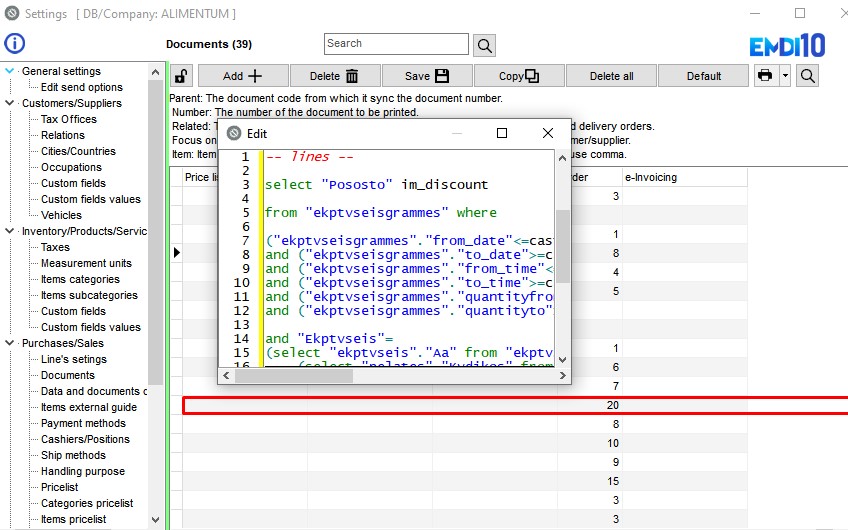This screenshot has height=530, width=848.
Task: Click the Edit dialog horizontal scroll-left arrow
Action: [226, 375]
